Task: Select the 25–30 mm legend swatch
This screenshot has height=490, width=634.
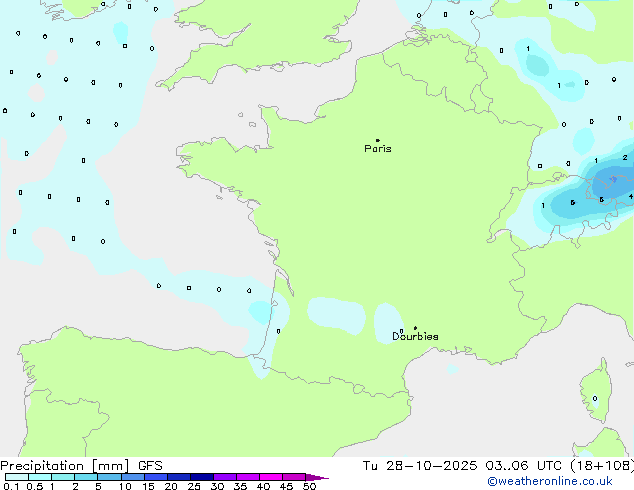Action: pos(202,477)
